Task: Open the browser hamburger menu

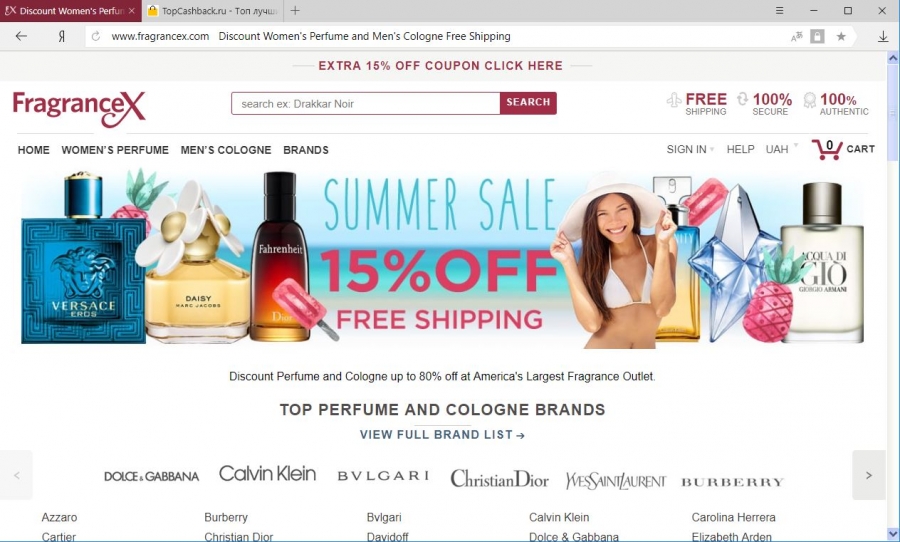Action: [x=779, y=10]
